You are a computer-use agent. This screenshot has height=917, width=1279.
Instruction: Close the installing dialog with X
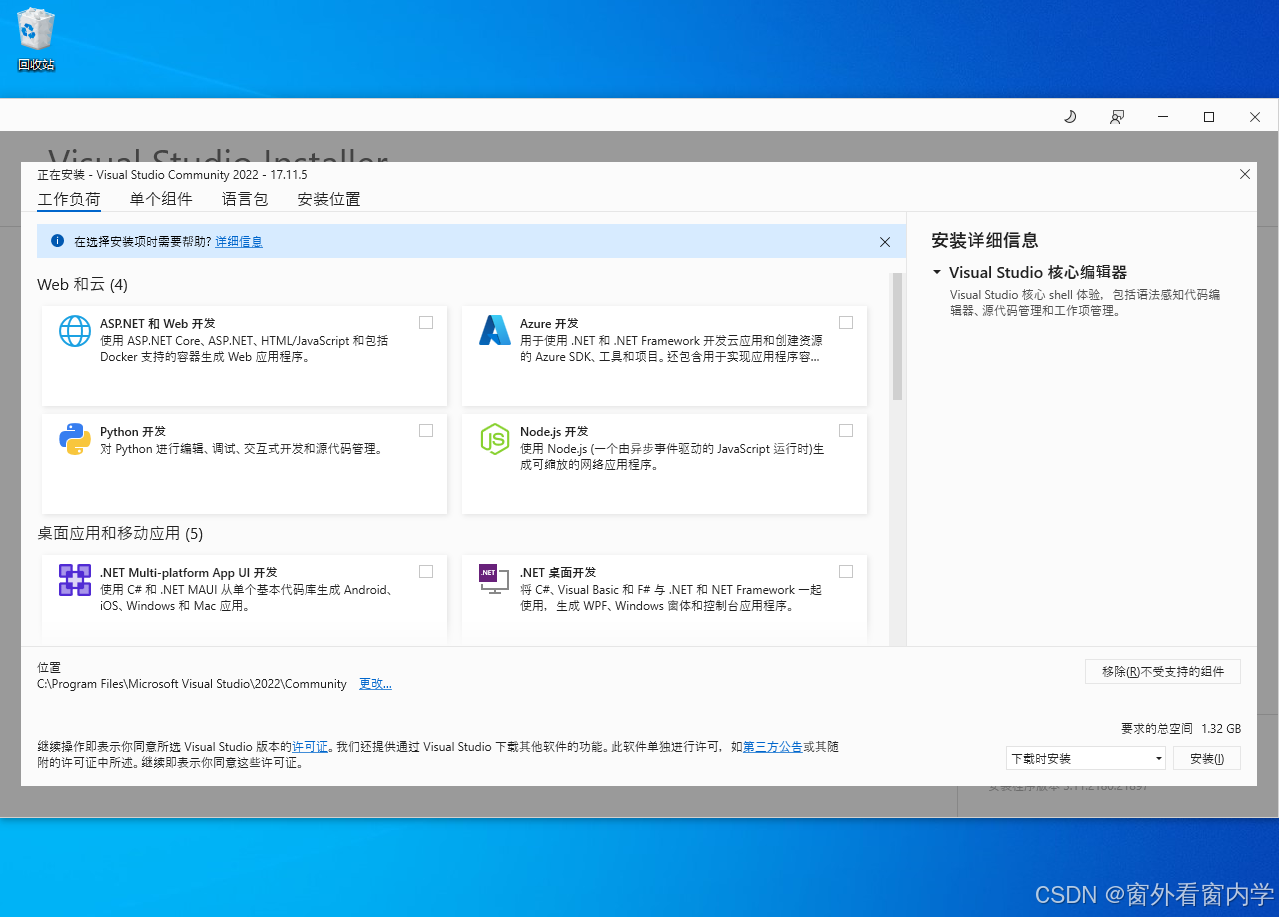click(x=1245, y=174)
